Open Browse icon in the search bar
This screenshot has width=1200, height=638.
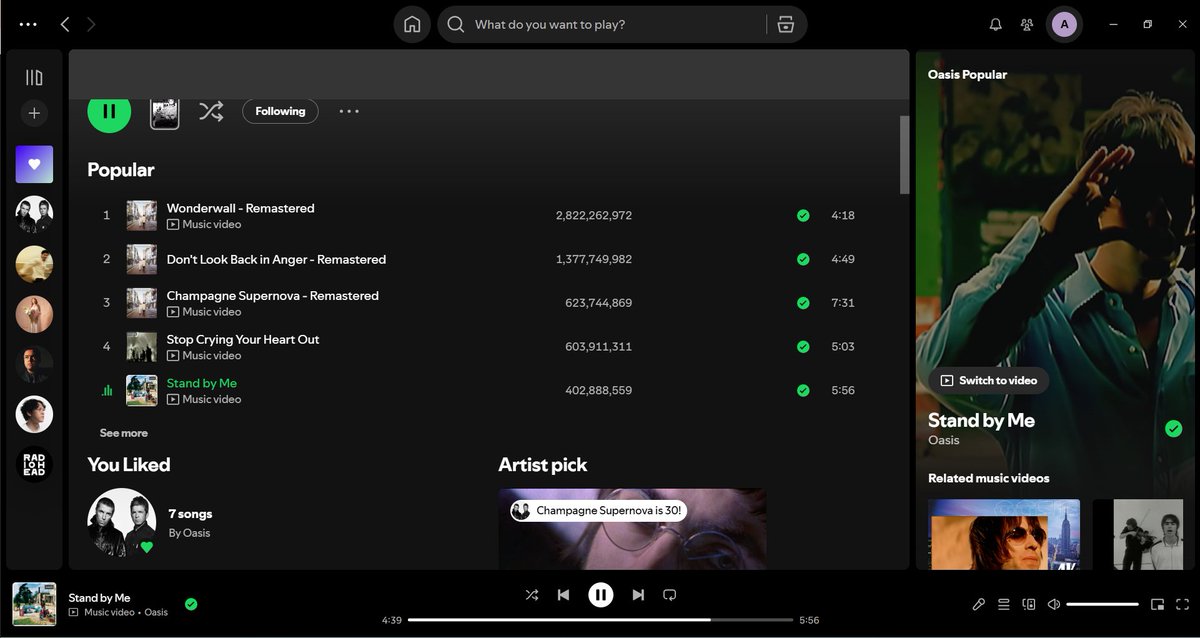click(x=785, y=24)
